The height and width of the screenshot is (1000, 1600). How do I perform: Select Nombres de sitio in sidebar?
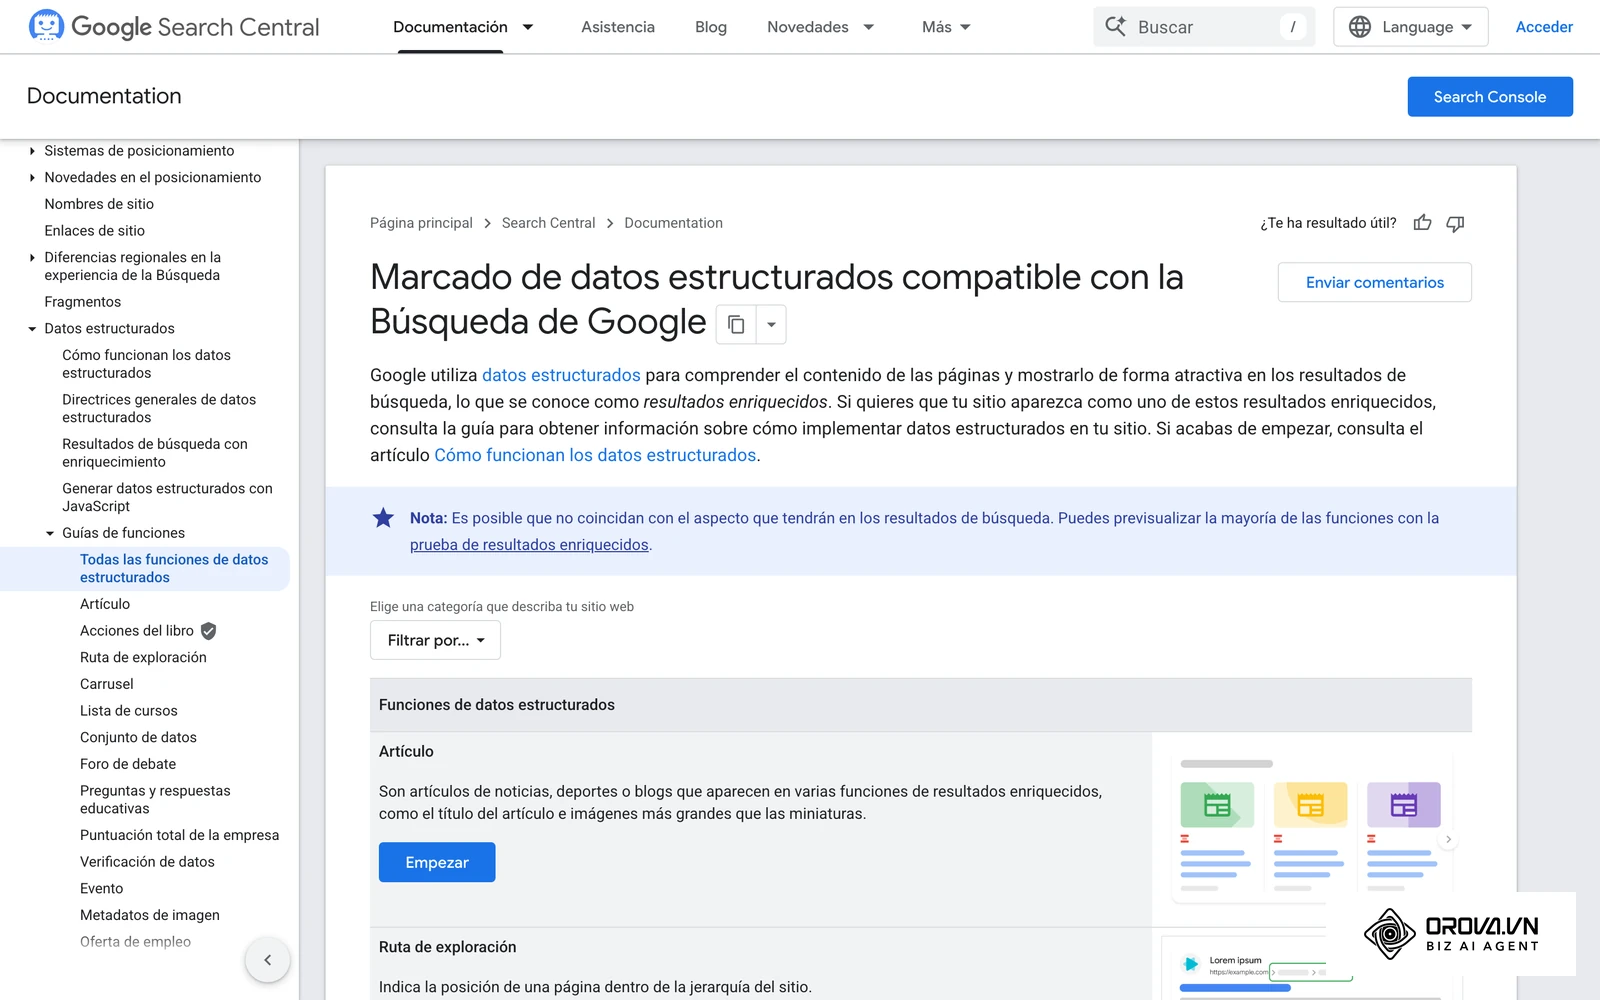pyautogui.click(x=99, y=204)
